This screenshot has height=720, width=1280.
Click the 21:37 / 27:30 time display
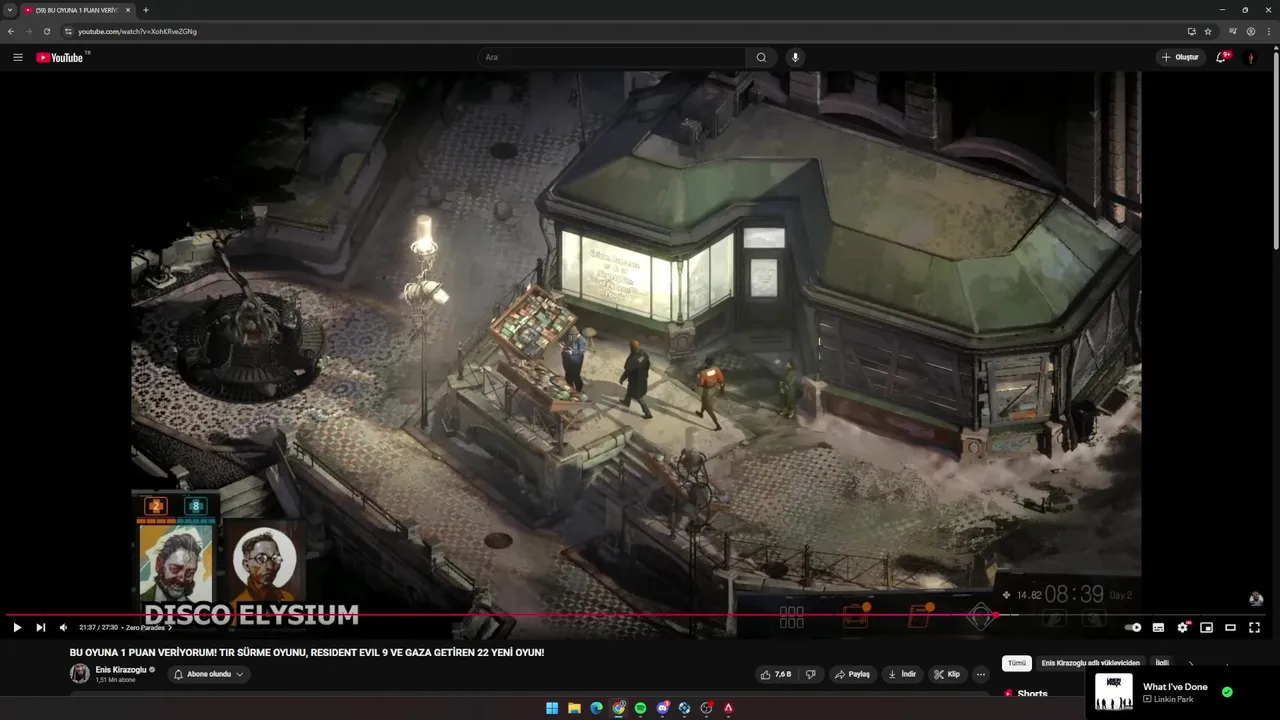(x=98, y=627)
